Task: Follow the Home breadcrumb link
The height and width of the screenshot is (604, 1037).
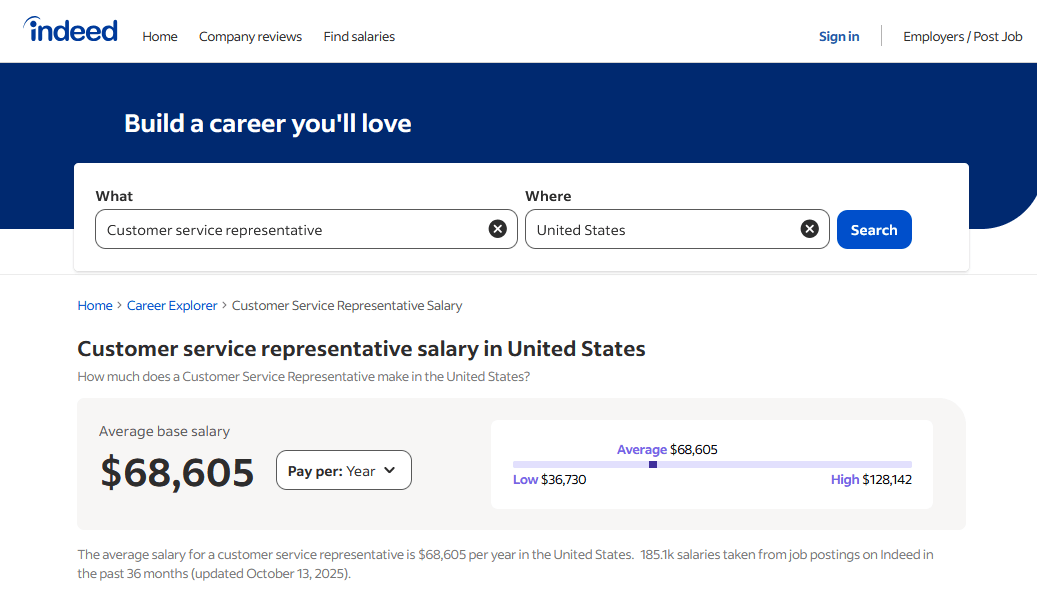Action: 95,306
